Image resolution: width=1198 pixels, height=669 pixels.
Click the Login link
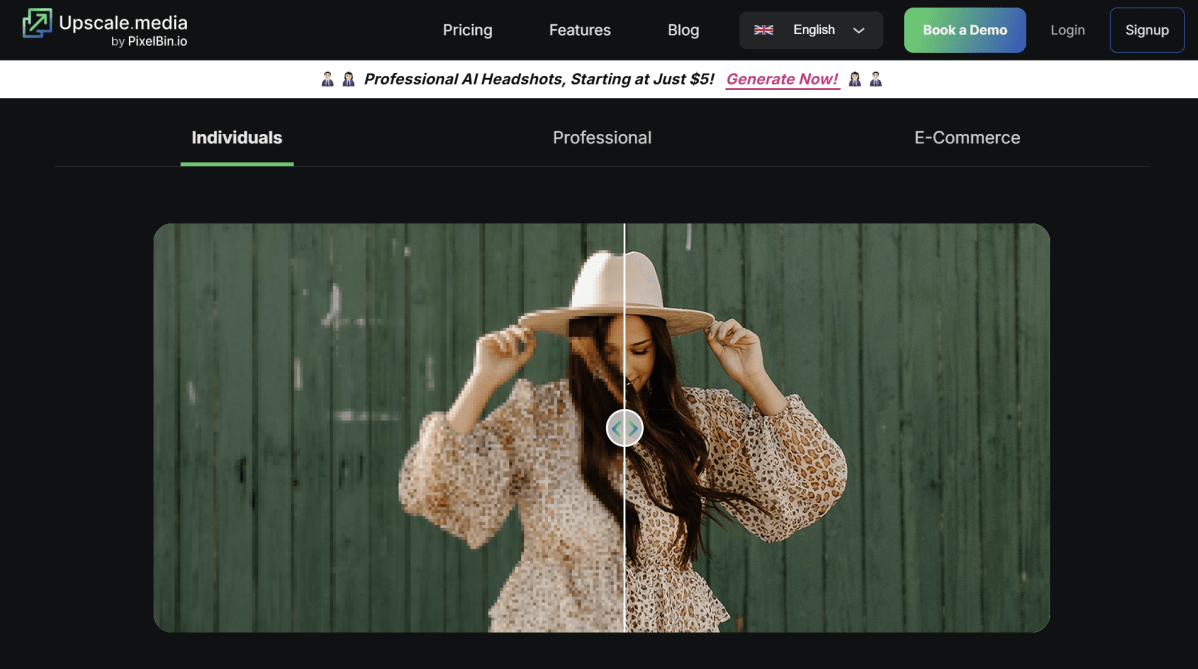(1067, 30)
